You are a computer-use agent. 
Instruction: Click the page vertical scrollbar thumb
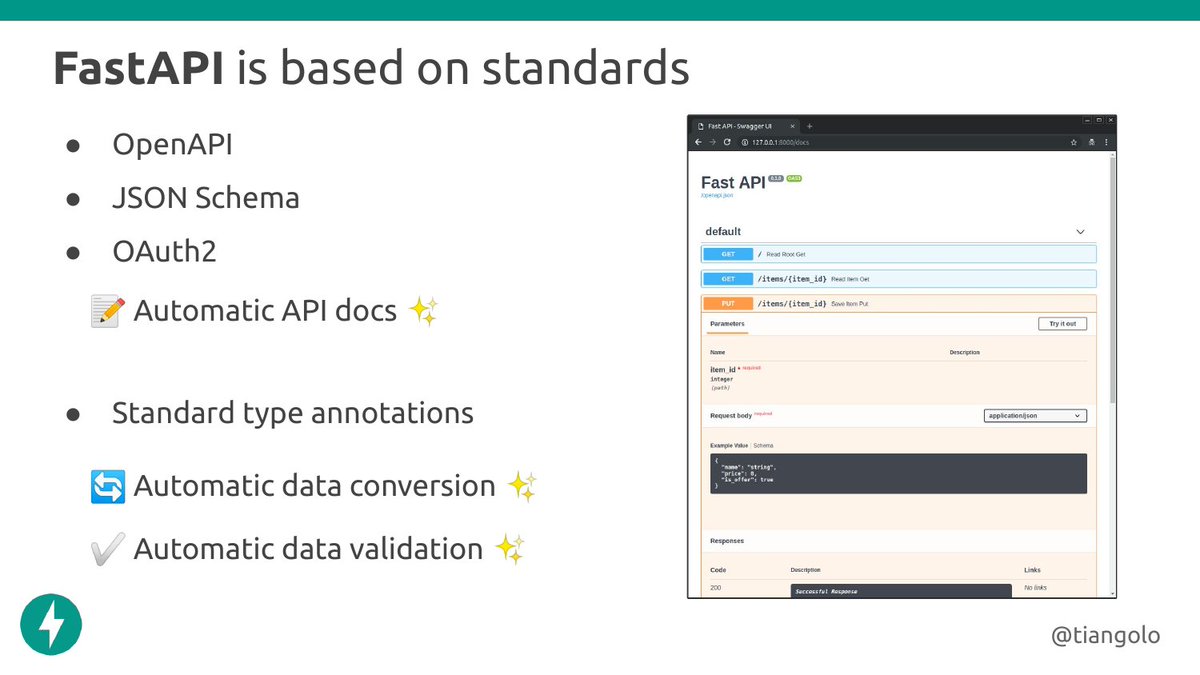pos(1112,280)
